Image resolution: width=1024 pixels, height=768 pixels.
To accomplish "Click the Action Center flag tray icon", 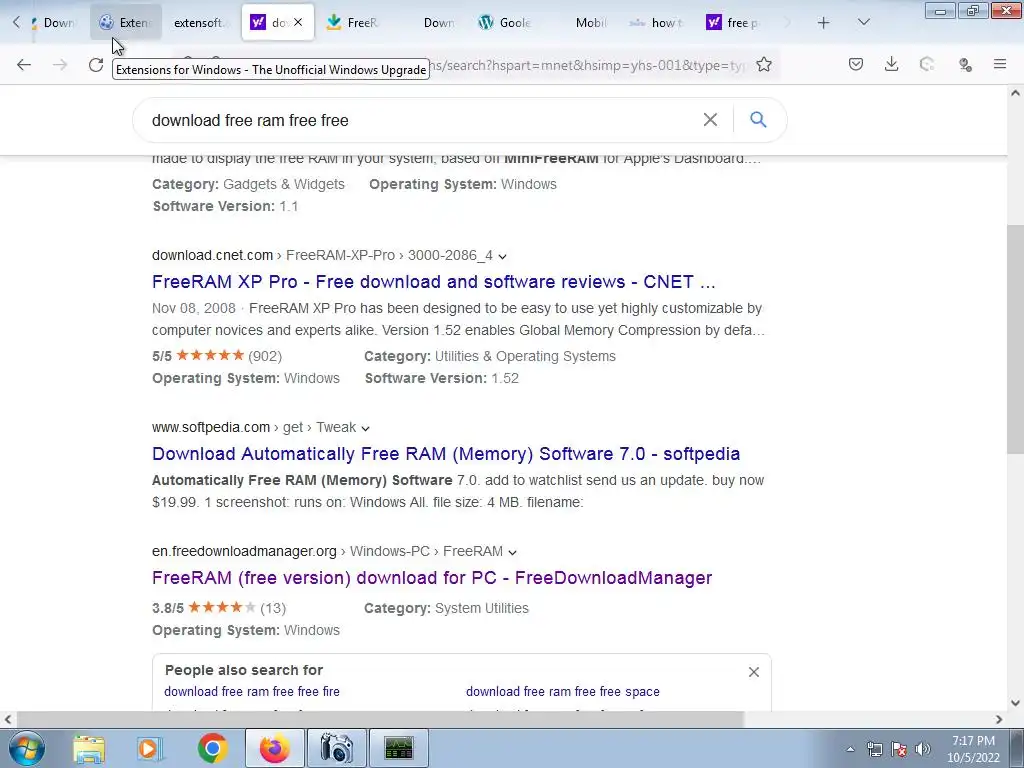I will (x=899, y=749).
